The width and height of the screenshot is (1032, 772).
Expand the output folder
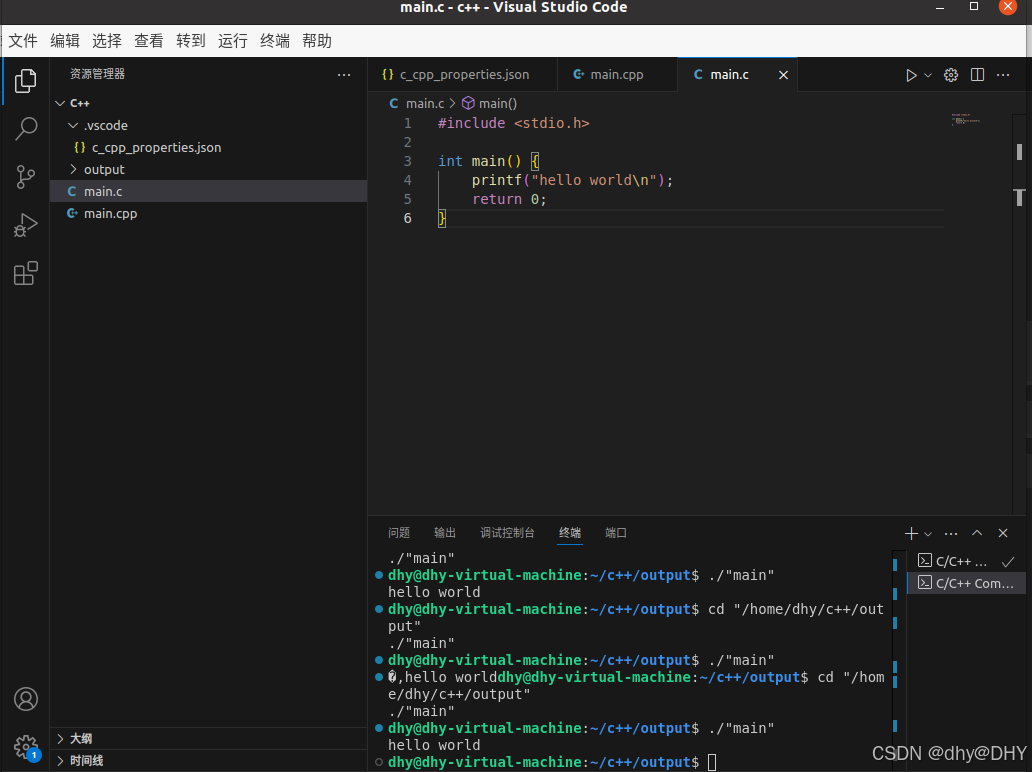point(208,169)
